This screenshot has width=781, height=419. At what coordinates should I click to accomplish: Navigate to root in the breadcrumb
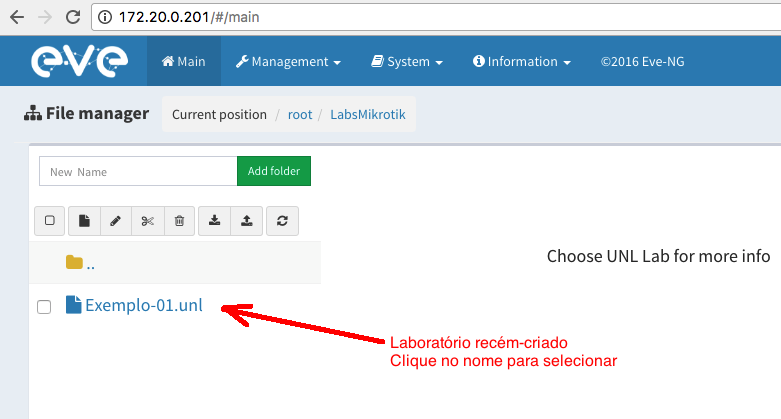pyautogui.click(x=300, y=114)
